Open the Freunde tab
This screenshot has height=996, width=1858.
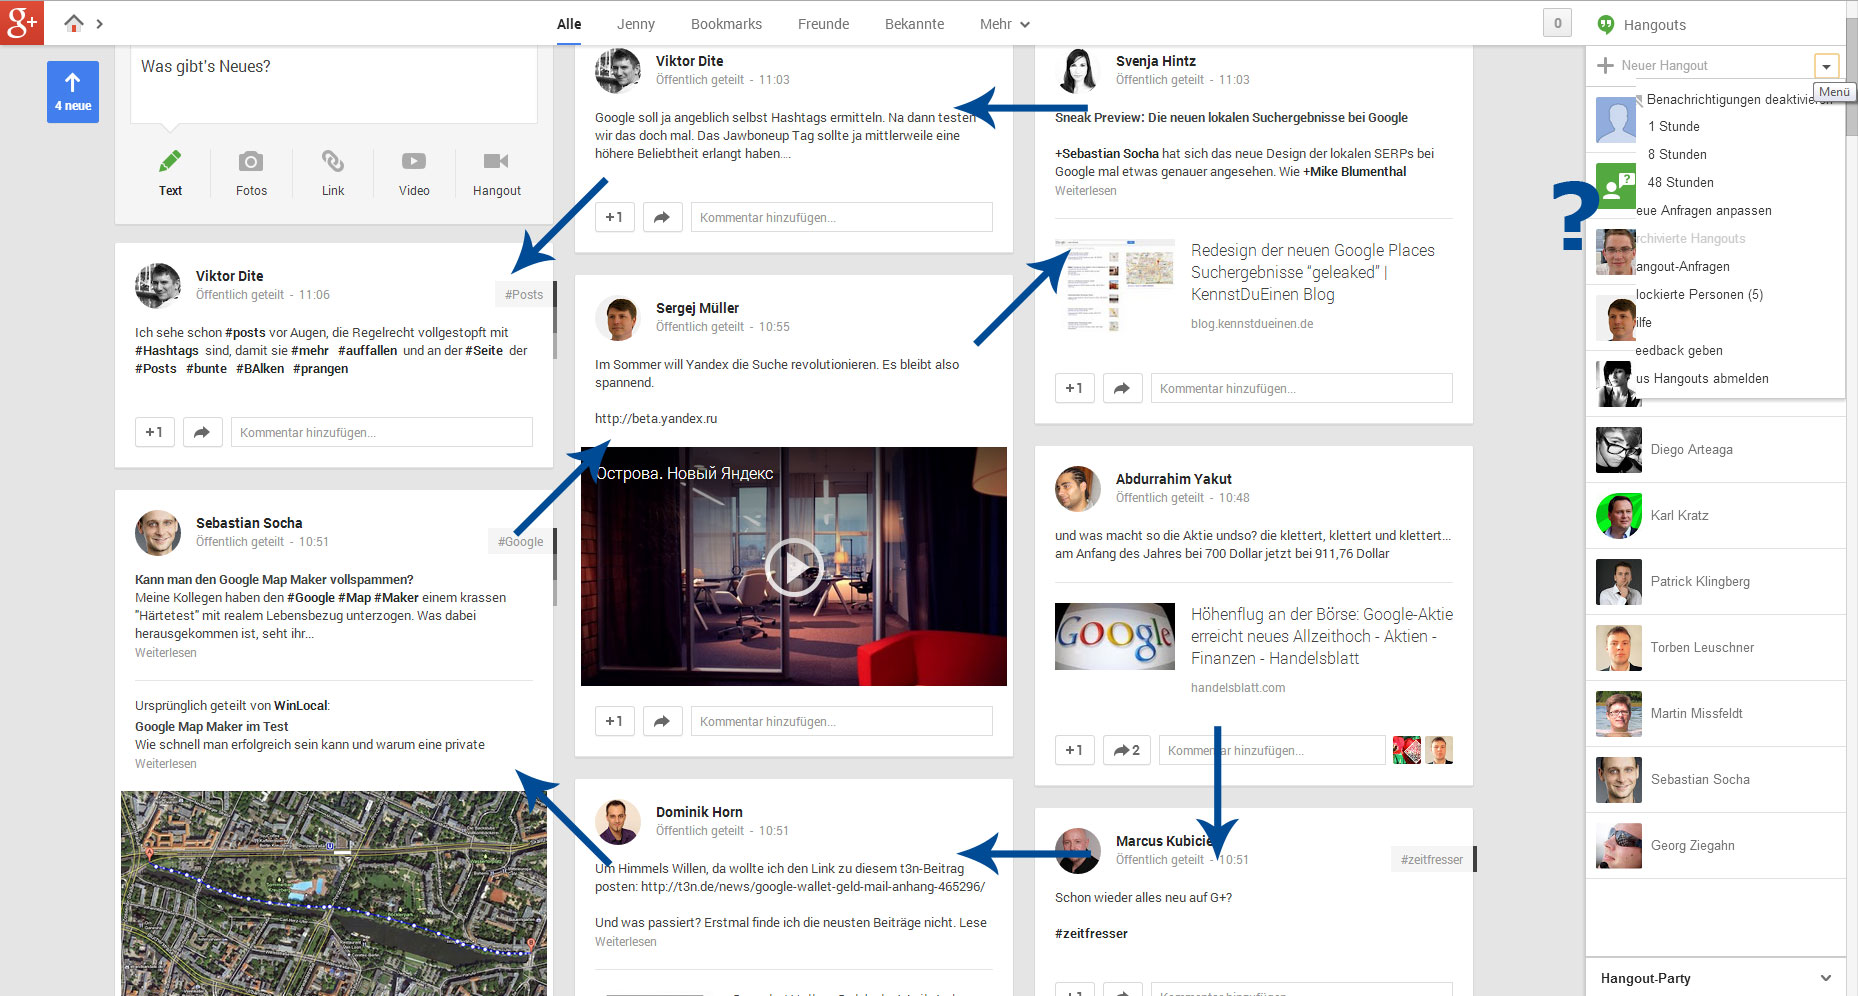823,24
